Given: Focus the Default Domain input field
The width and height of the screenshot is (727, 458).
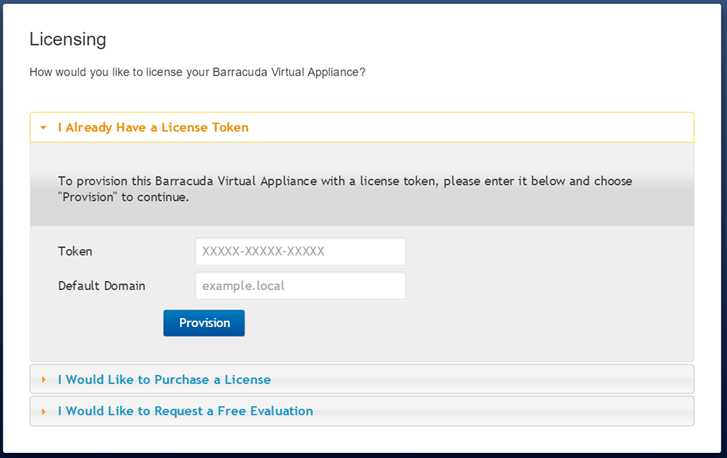Looking at the screenshot, I should [x=300, y=286].
